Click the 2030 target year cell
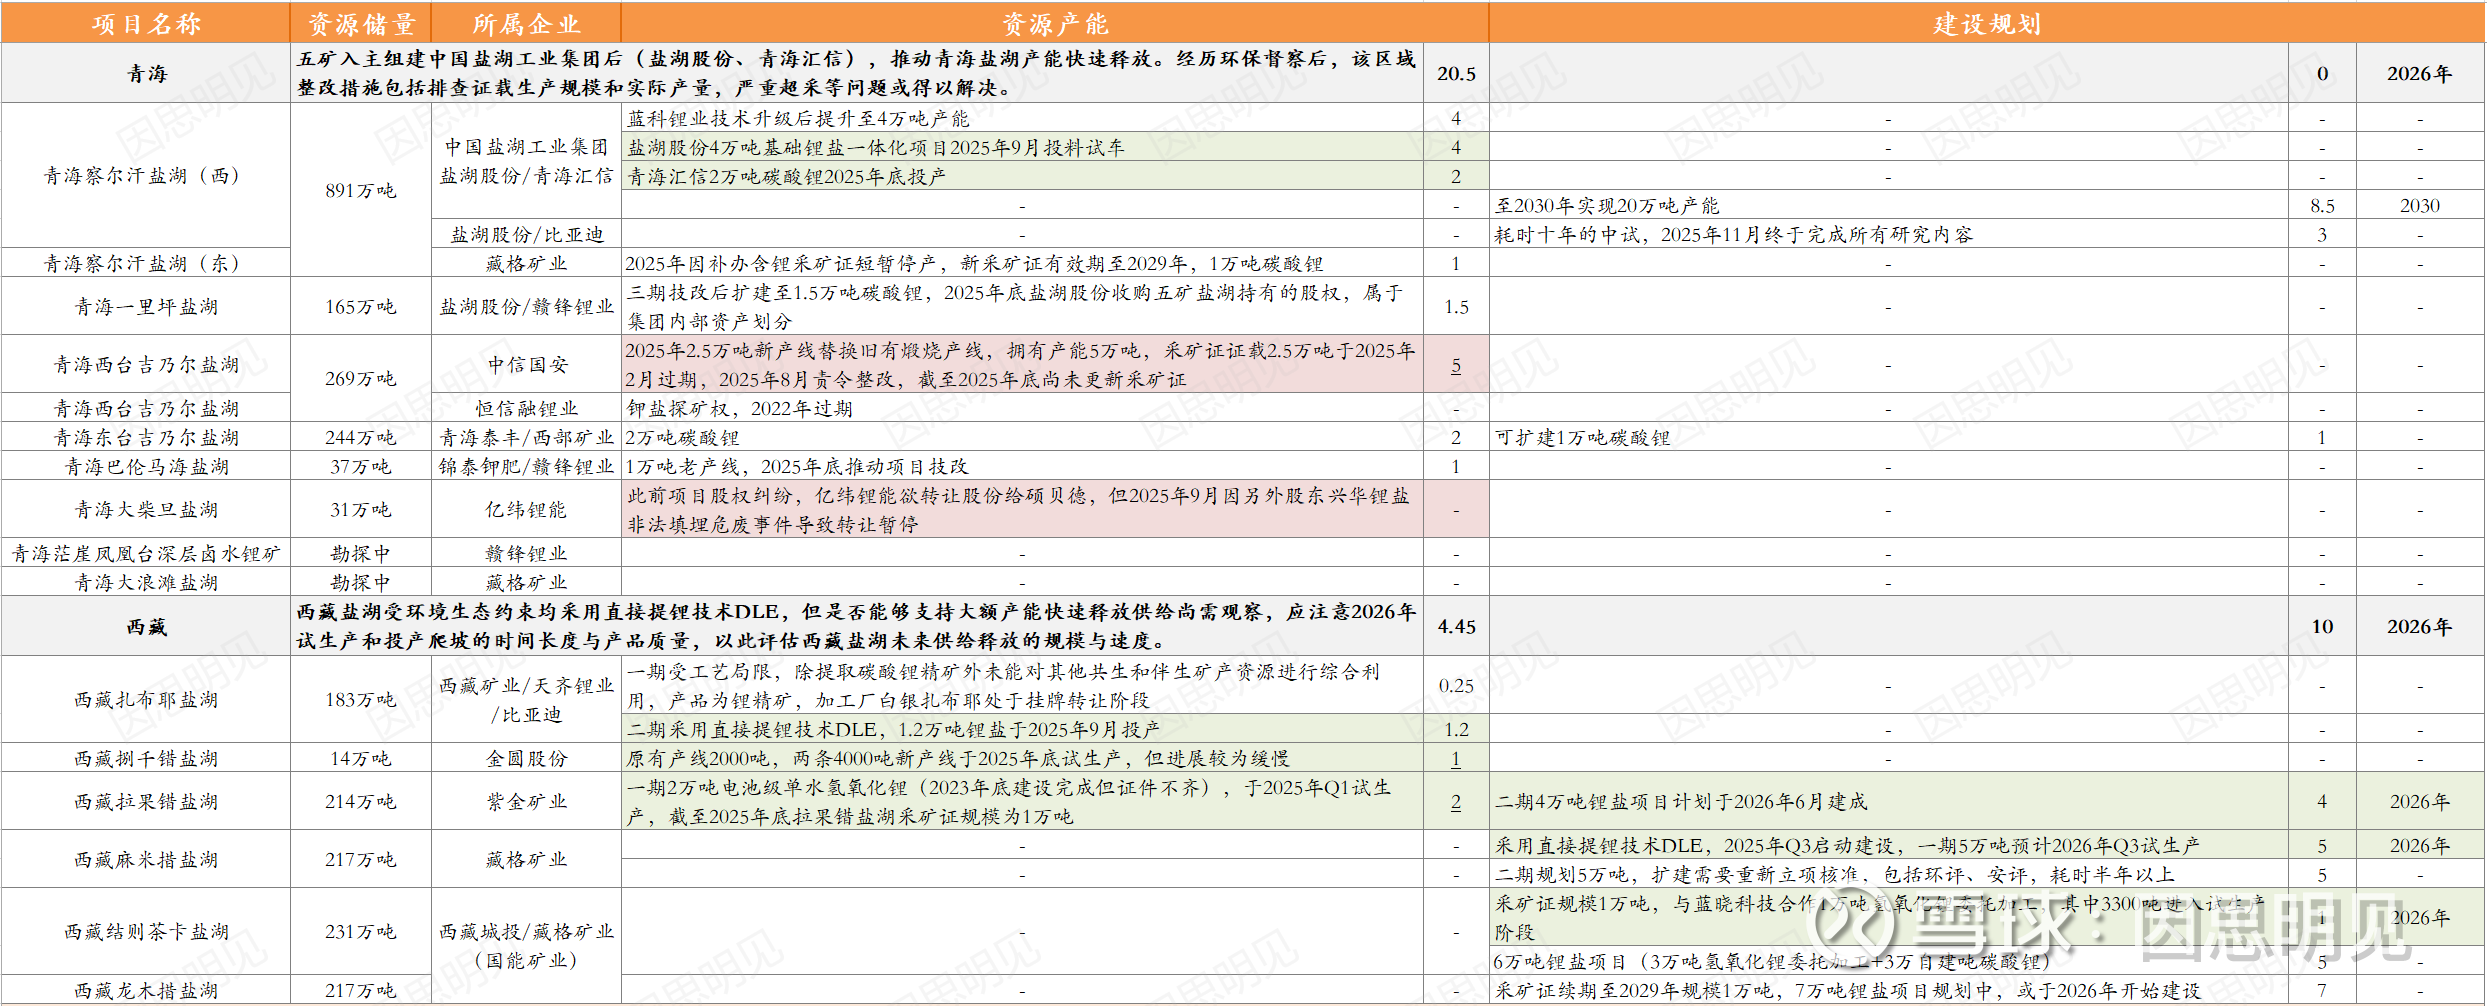Image resolution: width=2487 pixels, height=1006 pixels. point(2420,205)
